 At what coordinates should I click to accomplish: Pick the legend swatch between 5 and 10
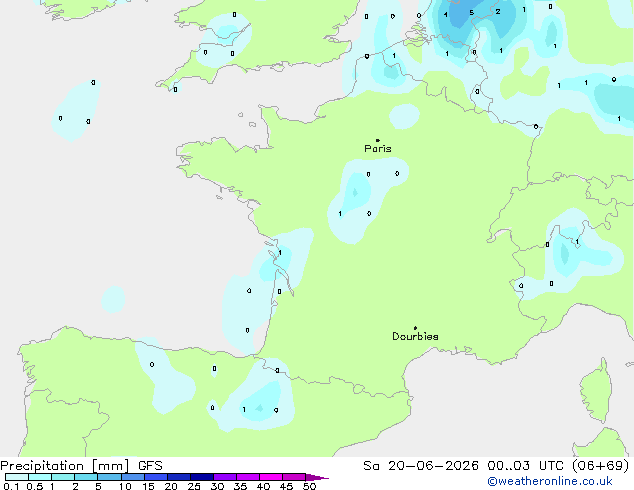[110, 477]
